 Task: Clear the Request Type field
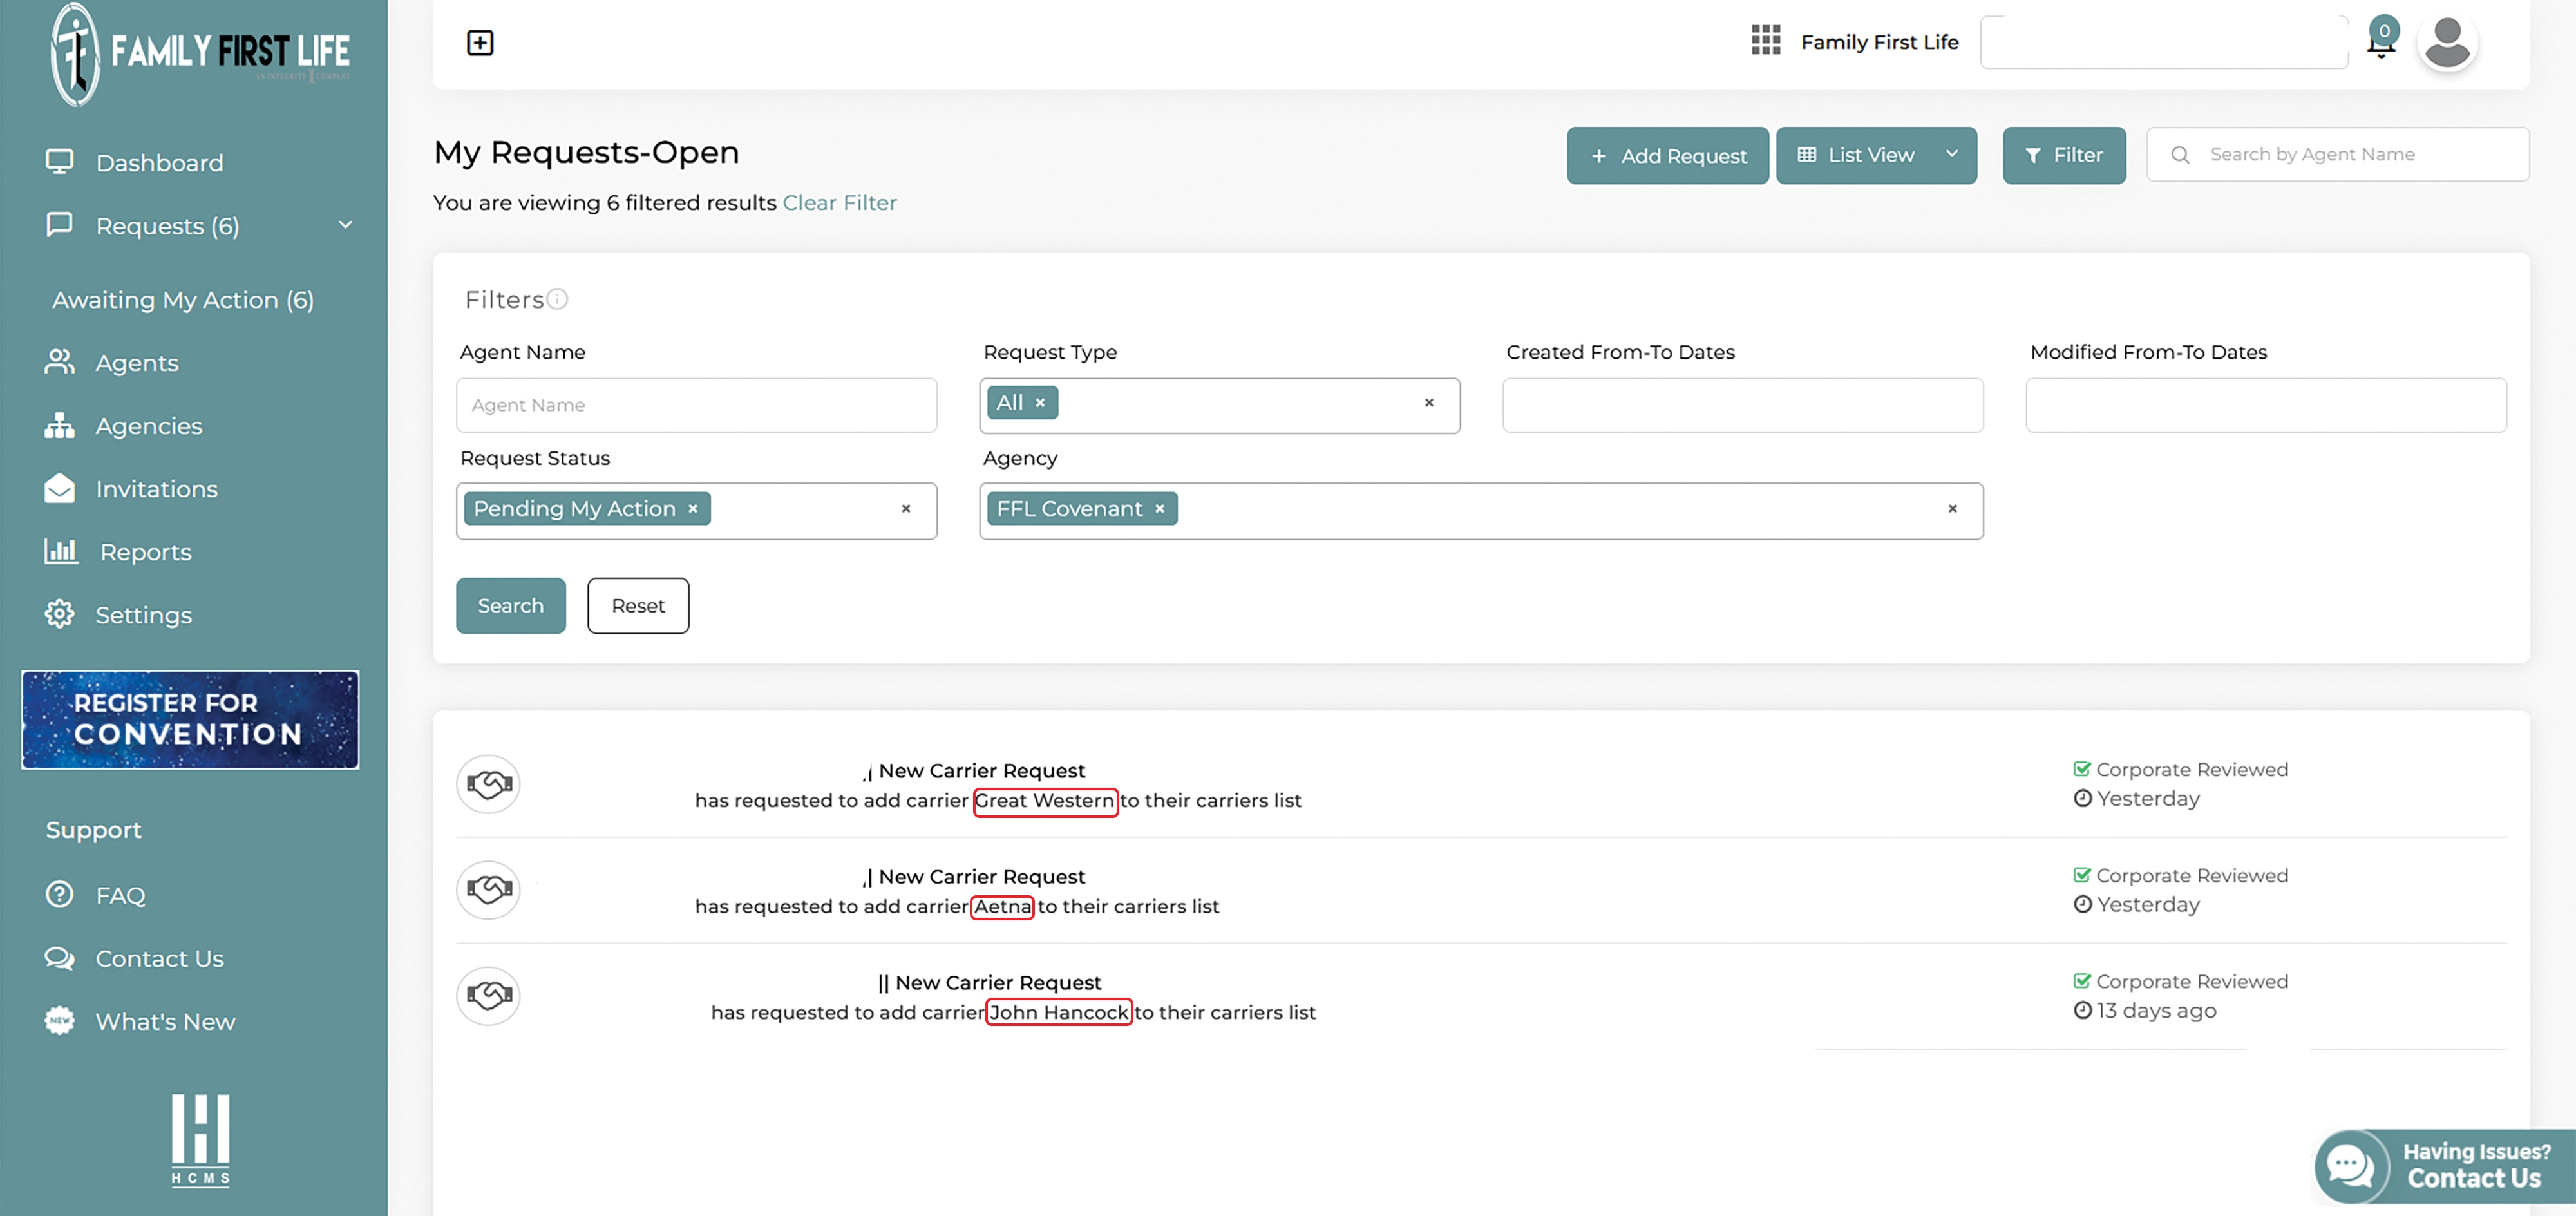[x=1429, y=403]
